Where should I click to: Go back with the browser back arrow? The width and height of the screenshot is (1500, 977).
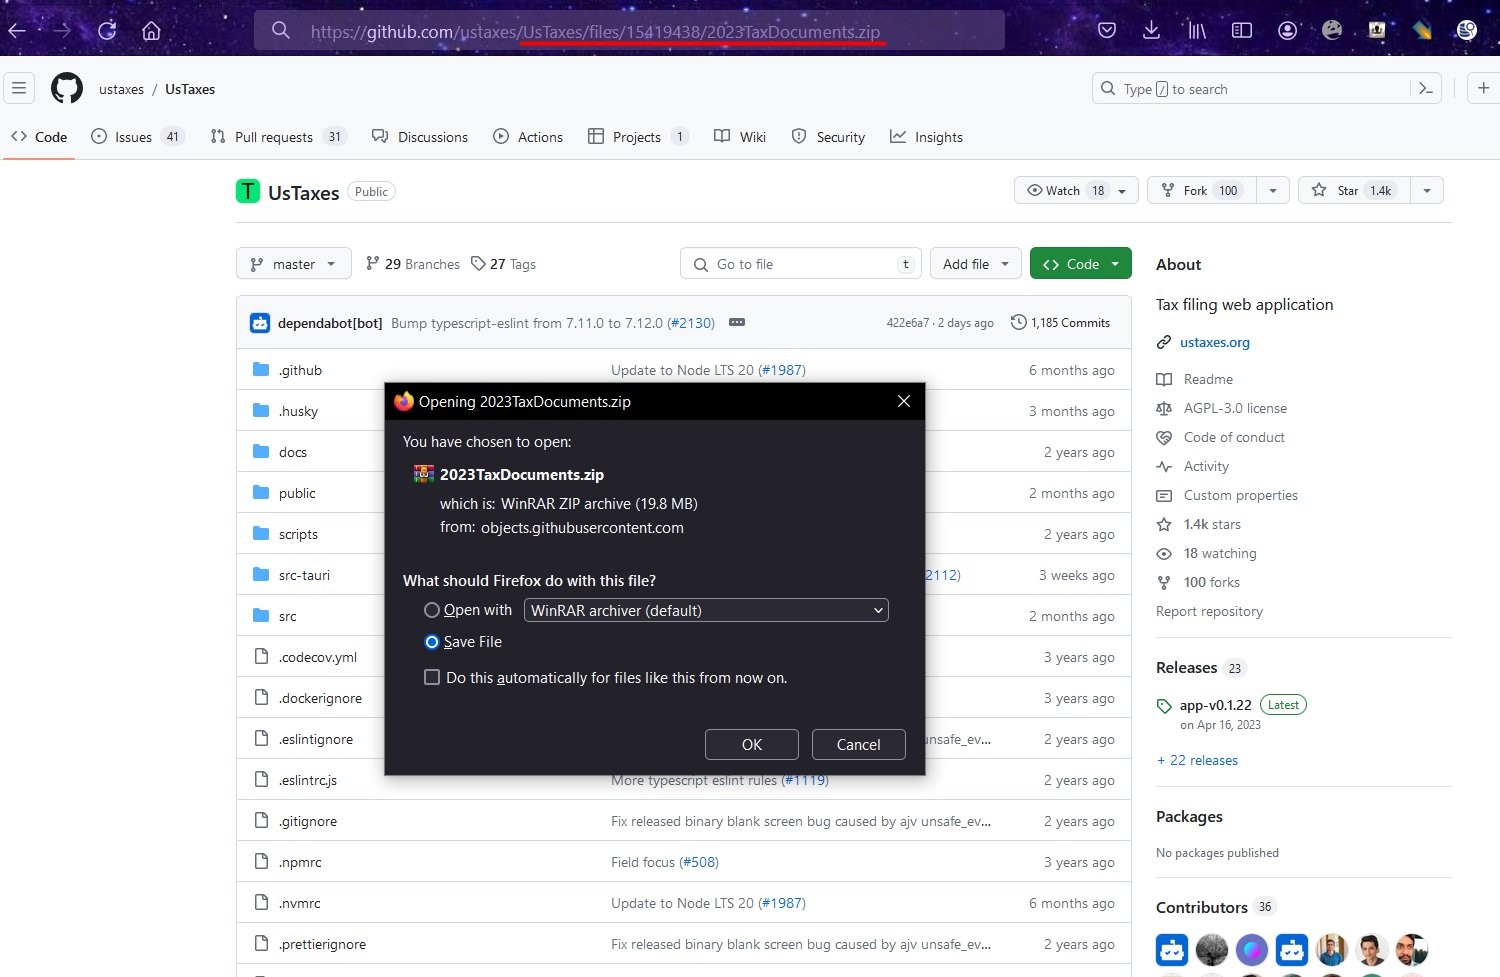click(16, 31)
